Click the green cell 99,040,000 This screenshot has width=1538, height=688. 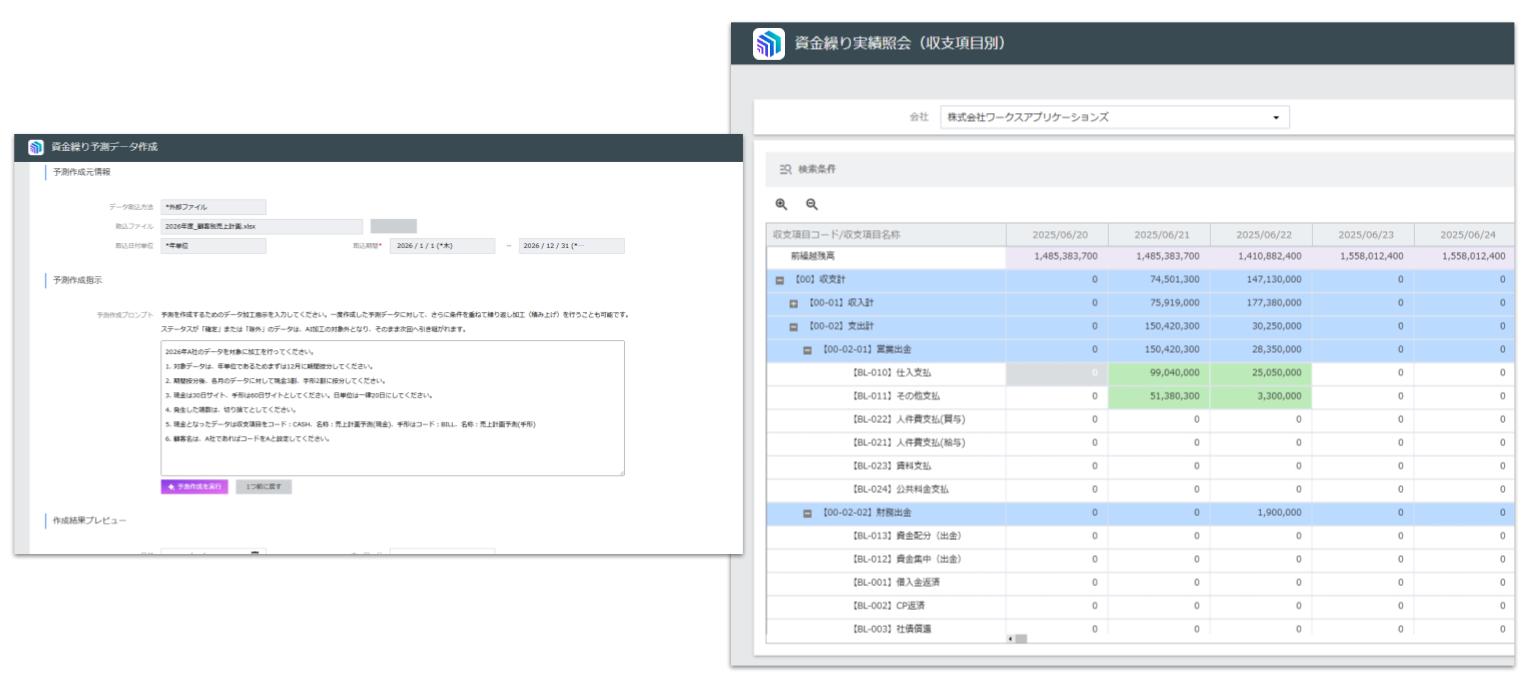[1158, 372]
